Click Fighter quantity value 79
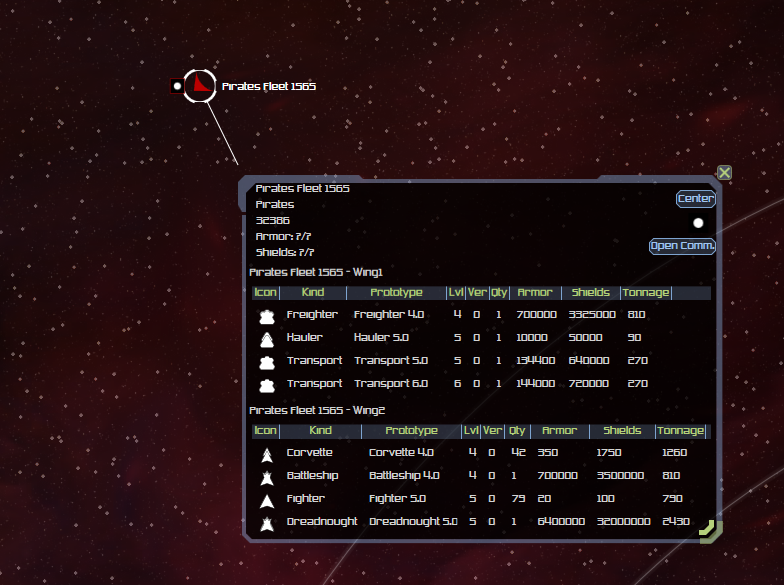The width and height of the screenshot is (784, 585). pyautogui.click(x=518, y=498)
